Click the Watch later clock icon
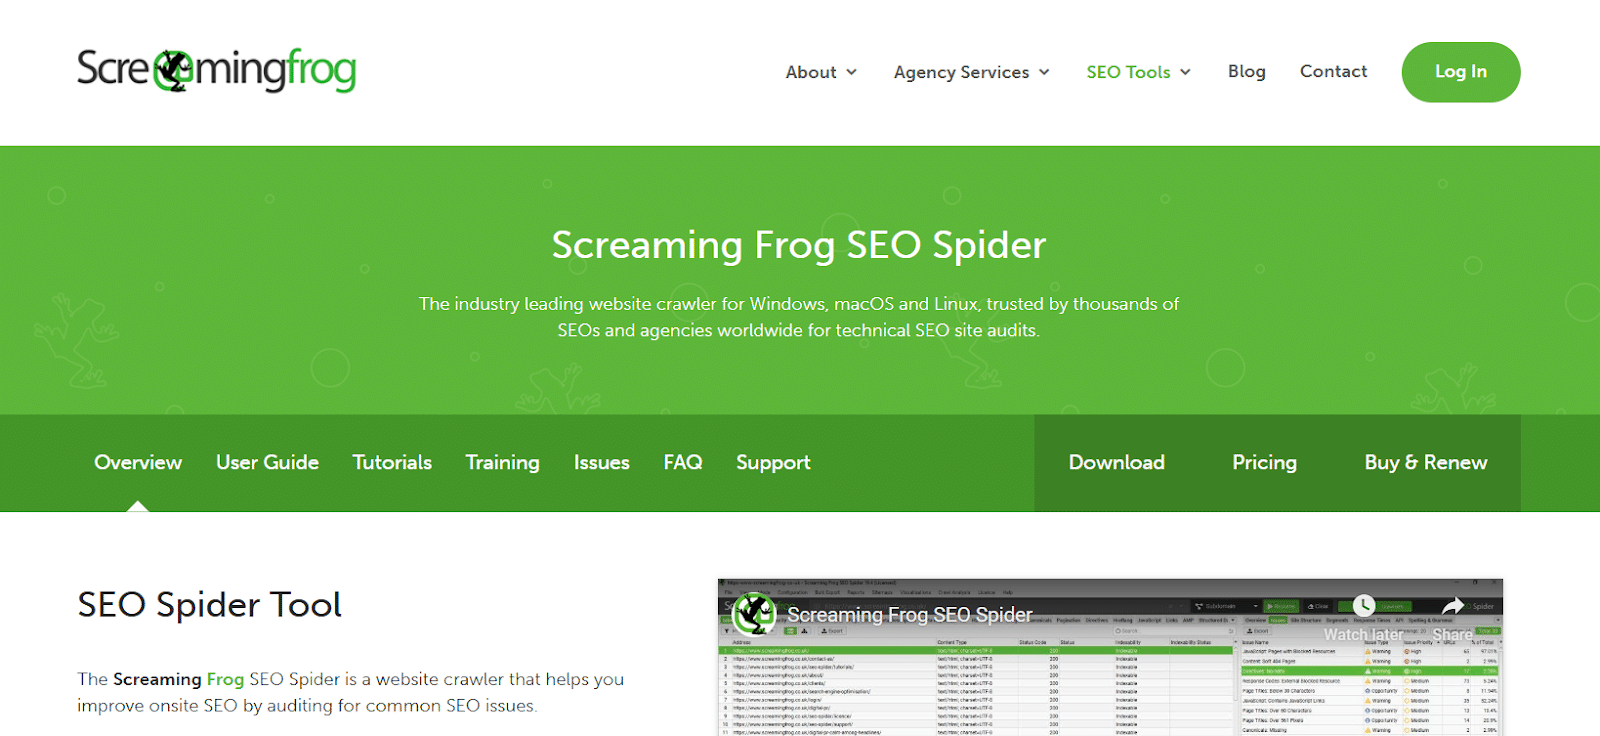Screen dimensions: 1600x736 pos(1363,606)
